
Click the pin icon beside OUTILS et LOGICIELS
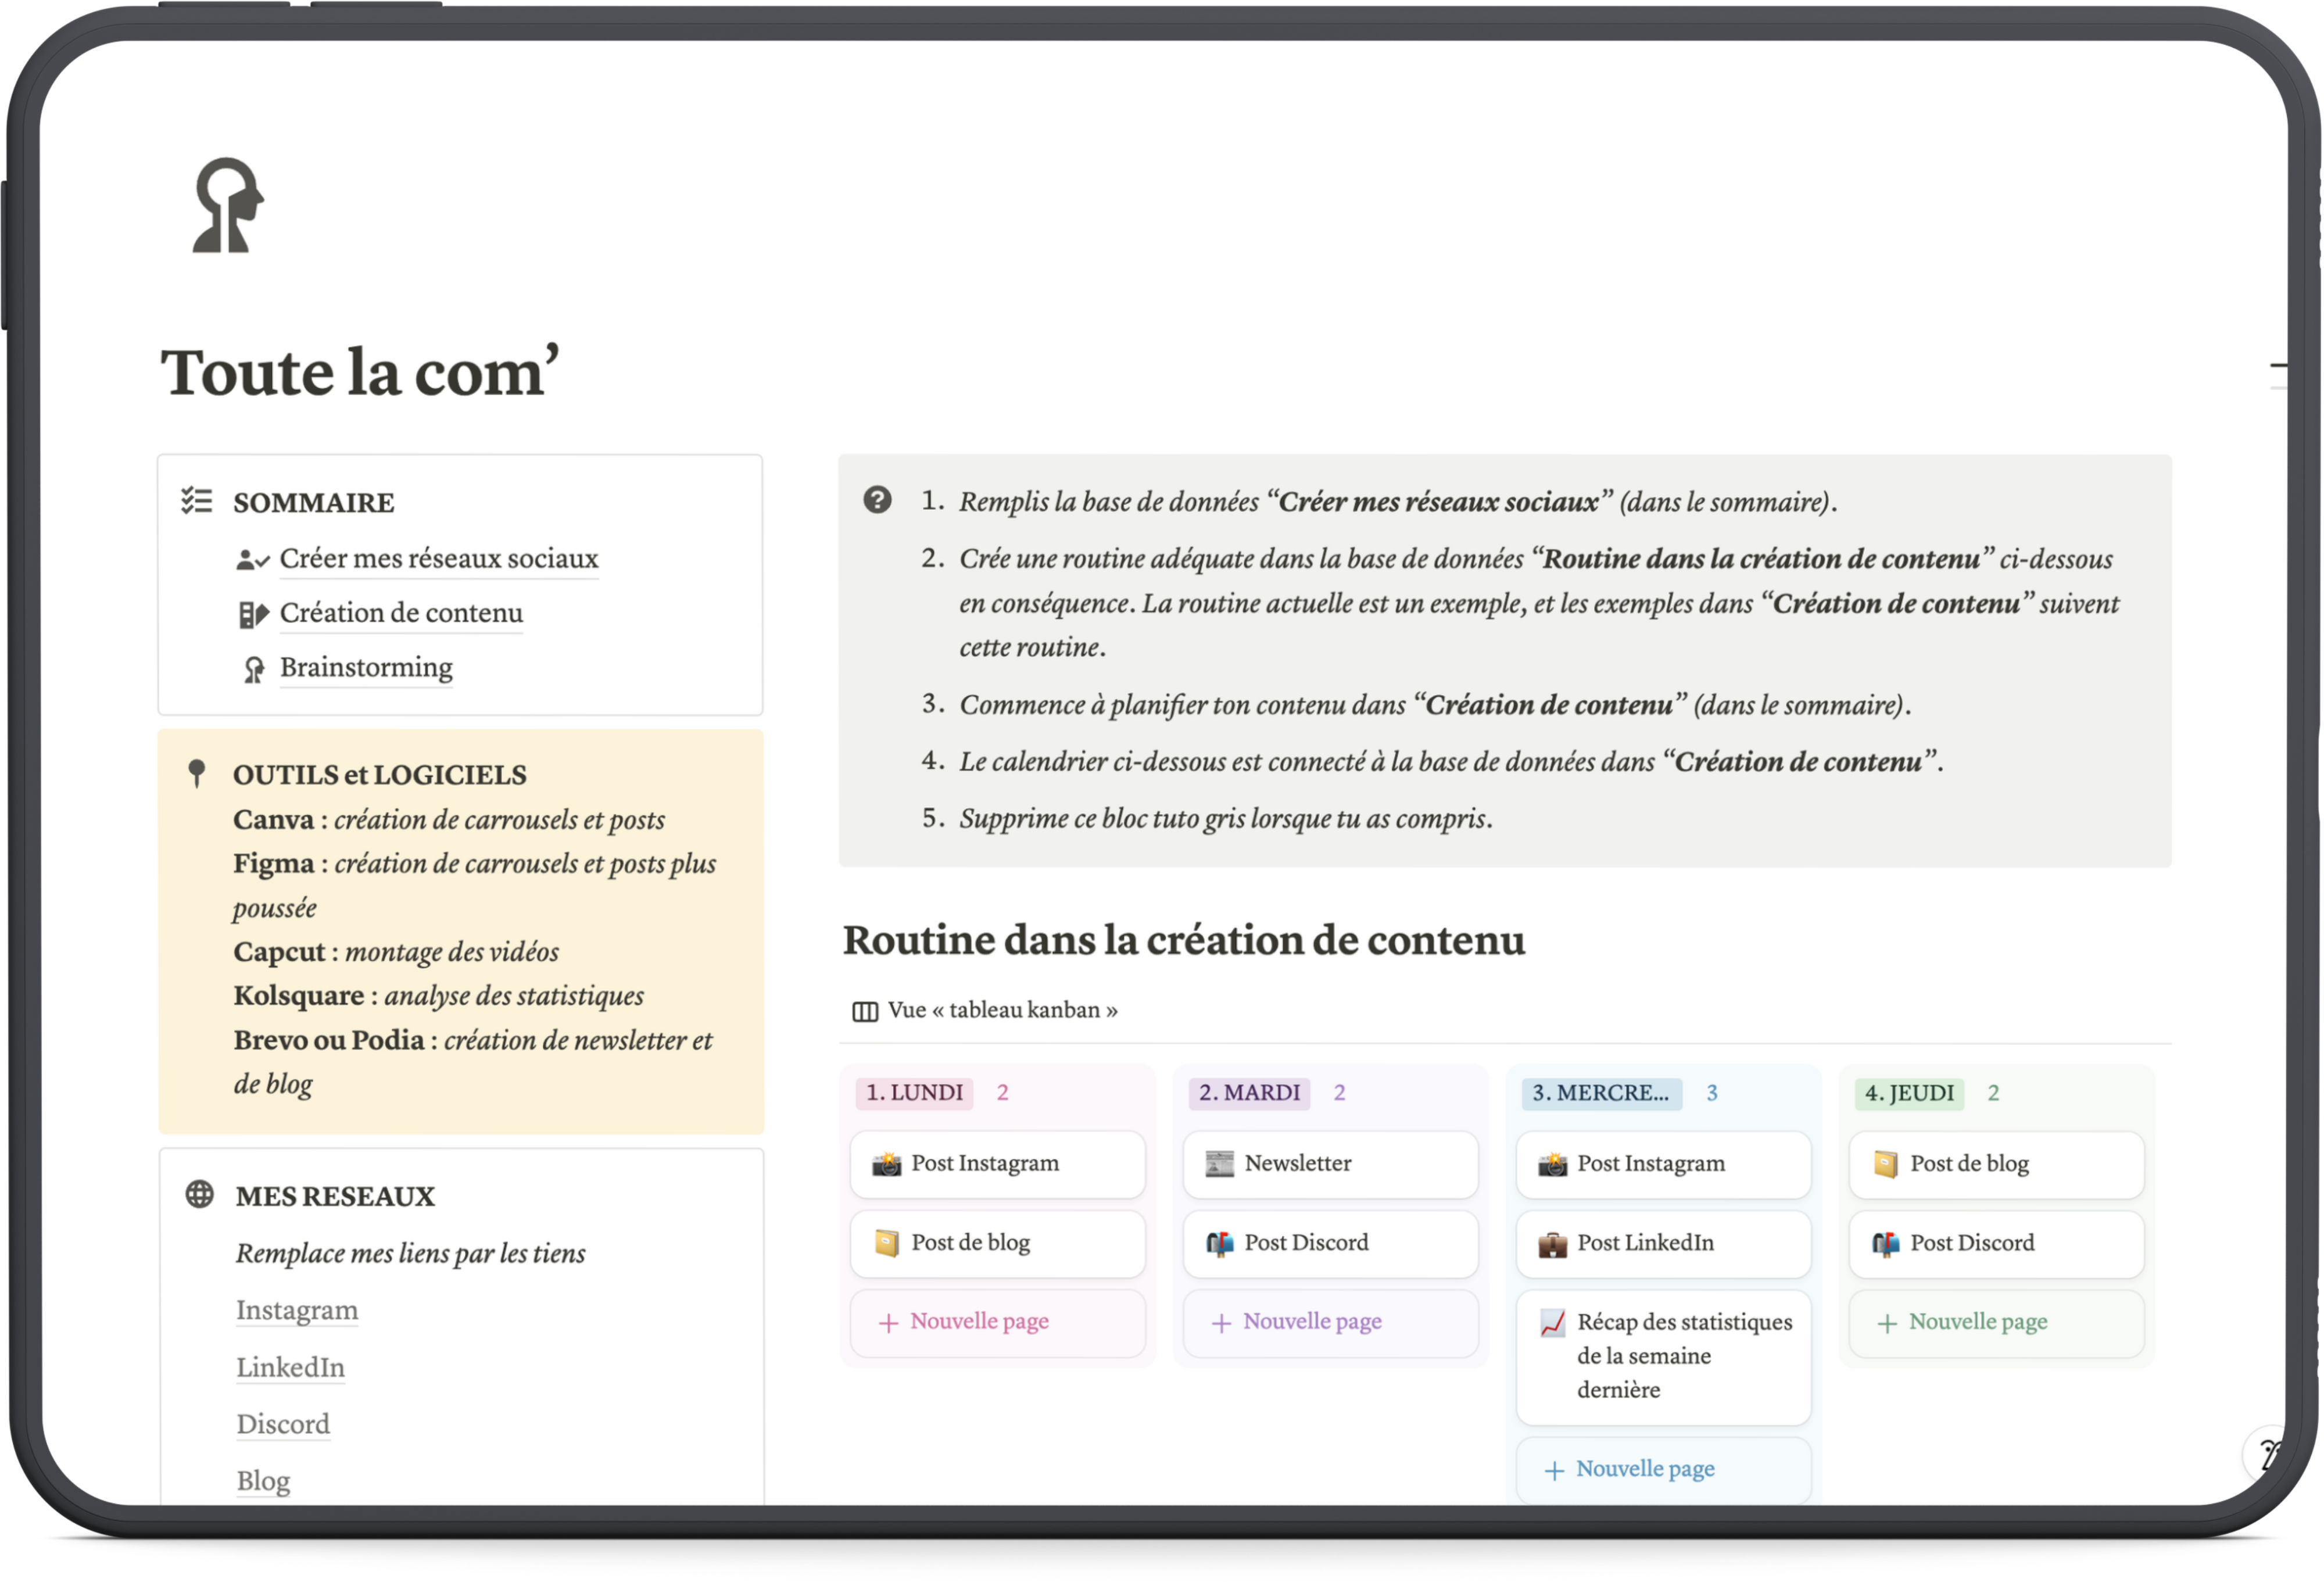(x=197, y=773)
